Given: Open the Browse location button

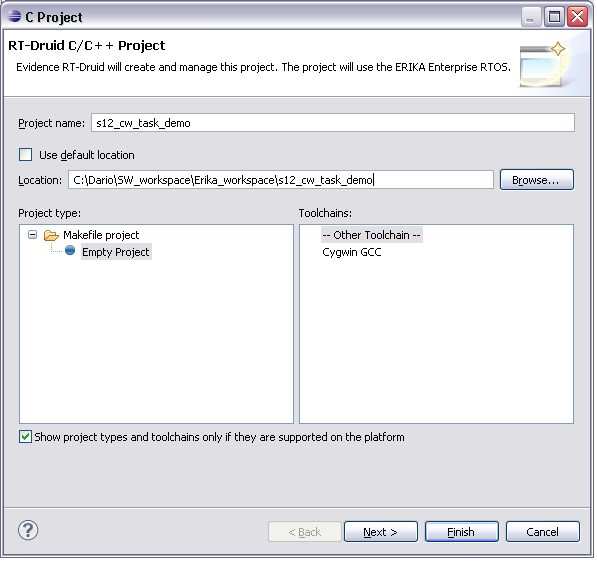Looking at the screenshot, I should [x=537, y=181].
